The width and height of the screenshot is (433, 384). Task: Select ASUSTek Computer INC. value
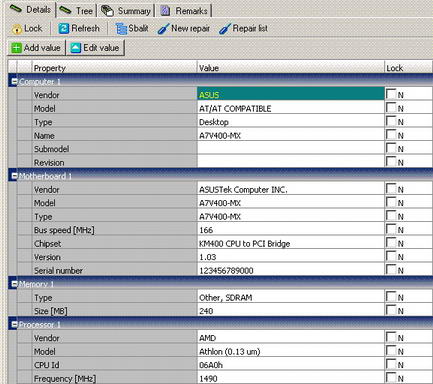[x=291, y=189]
